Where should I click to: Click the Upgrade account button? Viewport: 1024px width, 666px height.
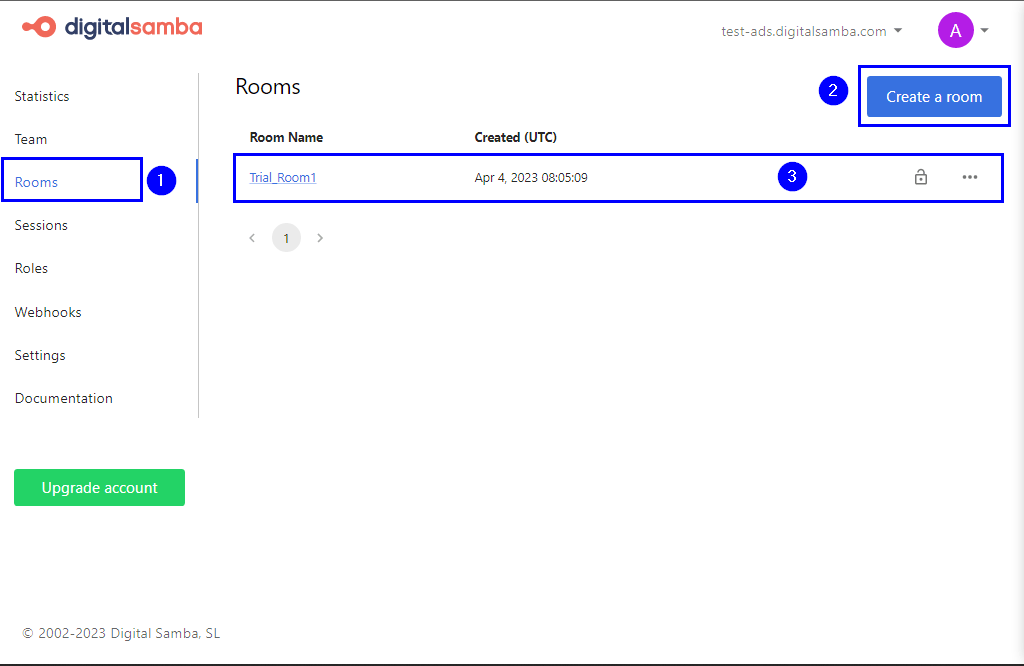coord(99,487)
